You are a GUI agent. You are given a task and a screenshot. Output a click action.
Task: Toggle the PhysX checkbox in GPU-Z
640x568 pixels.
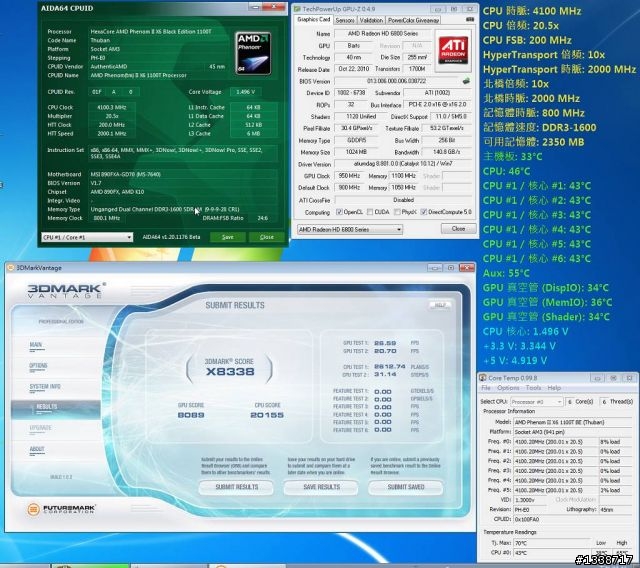point(397,212)
